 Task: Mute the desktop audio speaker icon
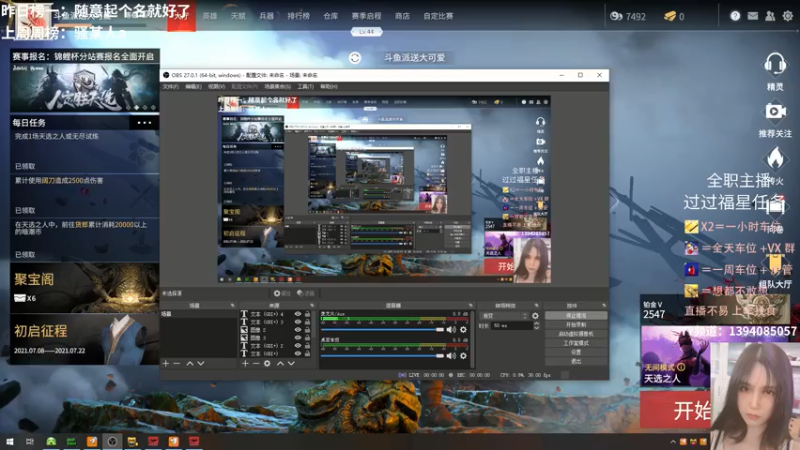click(x=451, y=356)
